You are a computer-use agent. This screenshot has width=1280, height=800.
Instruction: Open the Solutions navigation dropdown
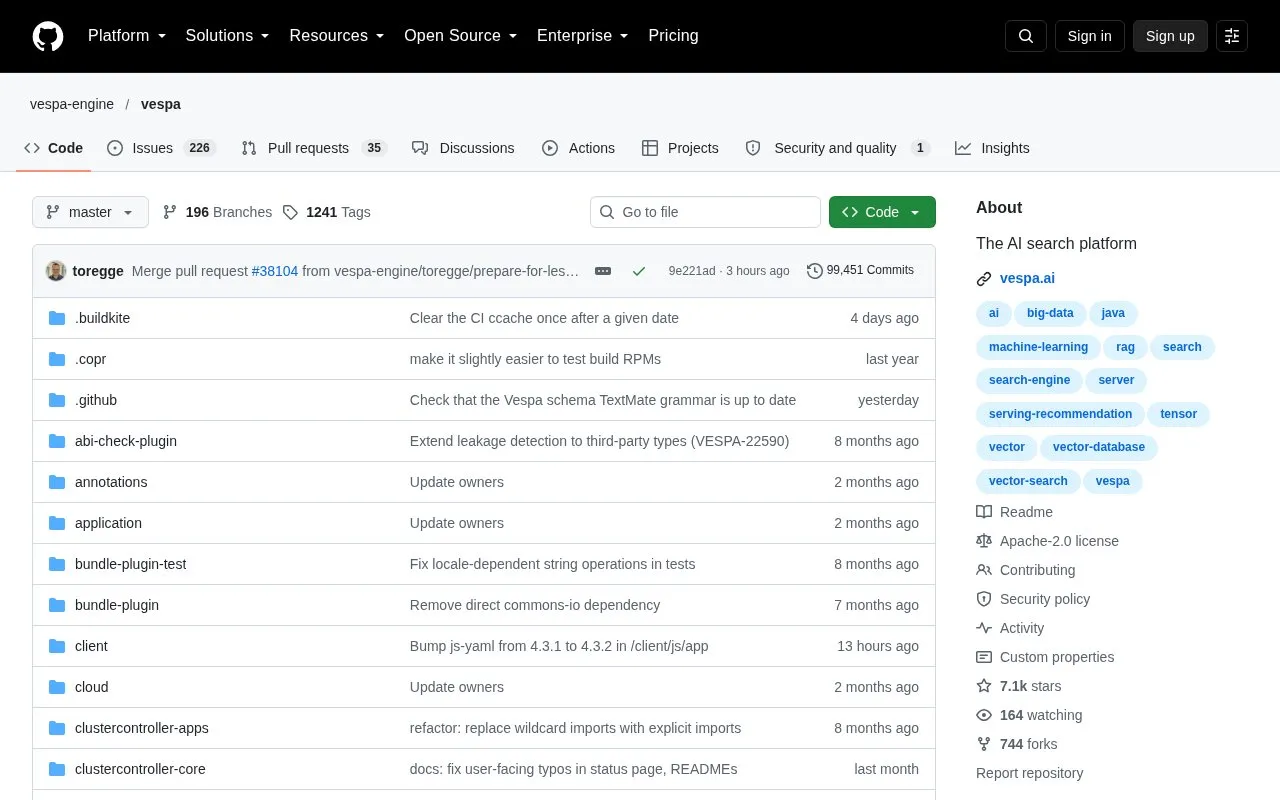coord(228,36)
